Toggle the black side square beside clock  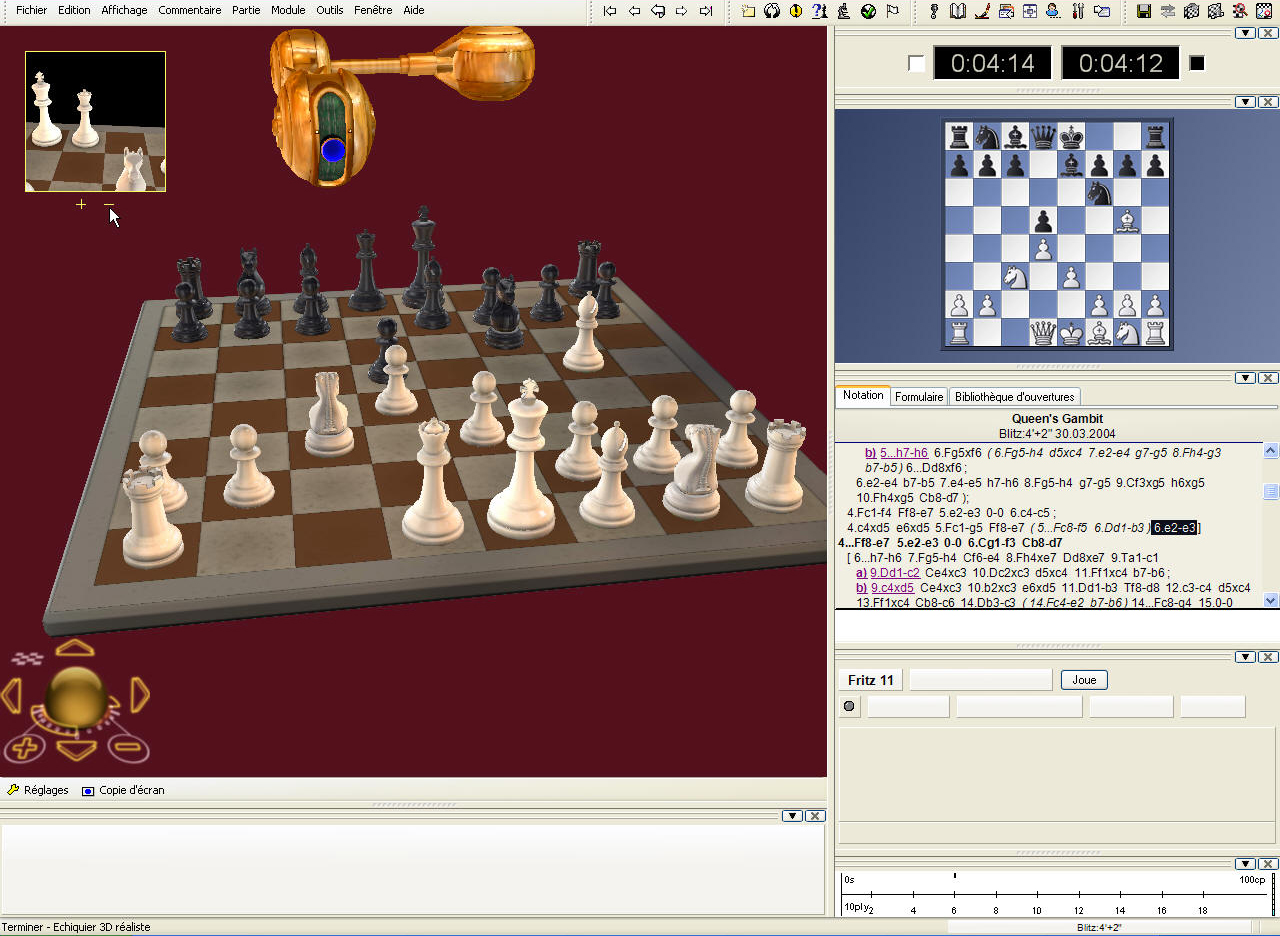click(x=1197, y=64)
